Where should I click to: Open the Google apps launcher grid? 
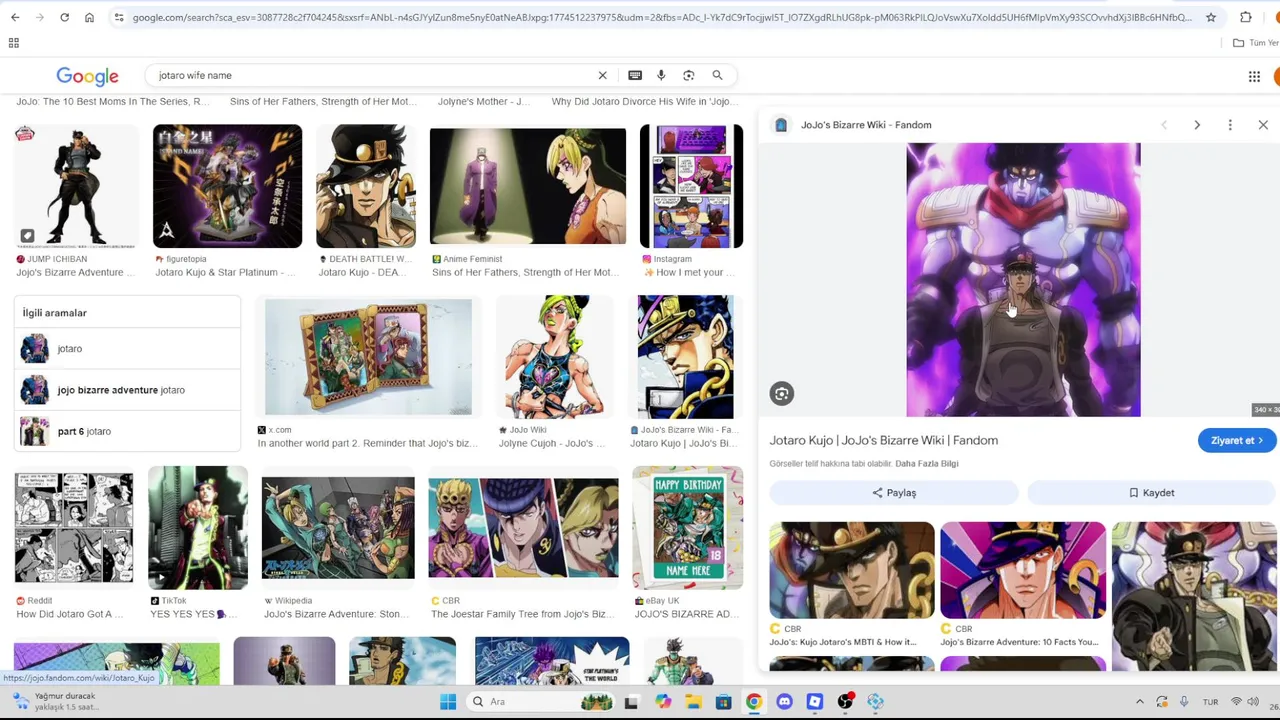(x=1254, y=76)
